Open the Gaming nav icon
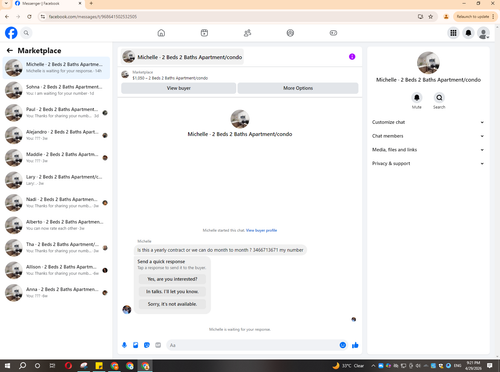Screen dimensions: 500x372 (333, 33)
